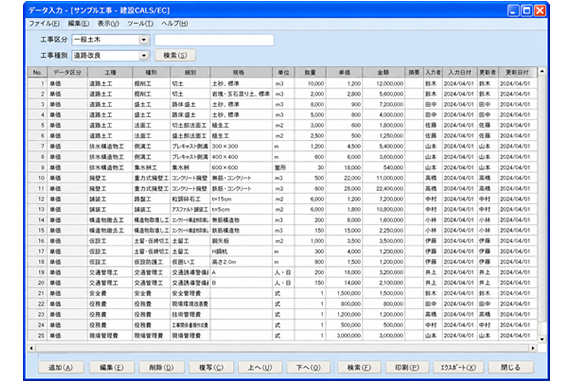The image size is (573, 382).
Task: Open the 表示(V) menu
Action: pos(108,24)
